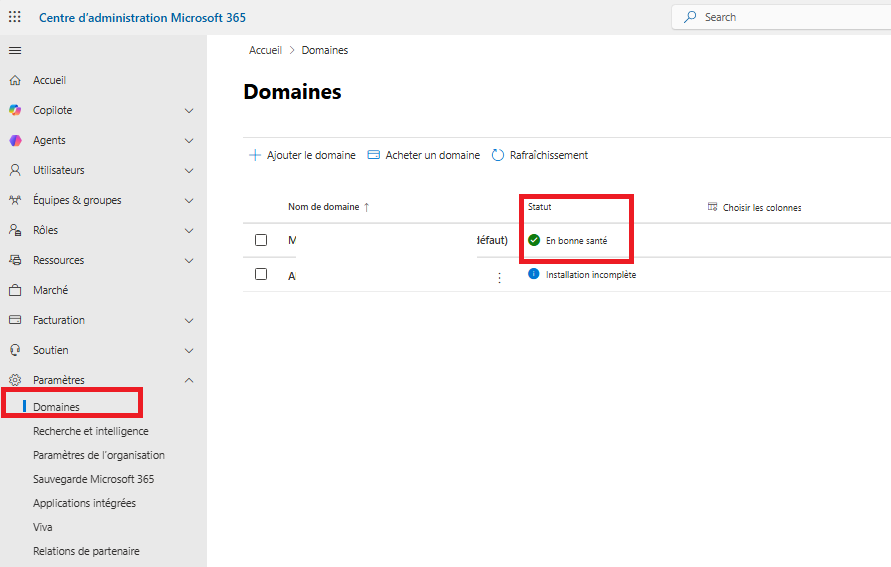This screenshot has width=891, height=567.
Task: Open the three-dot menu on second domain row
Action: [499, 278]
